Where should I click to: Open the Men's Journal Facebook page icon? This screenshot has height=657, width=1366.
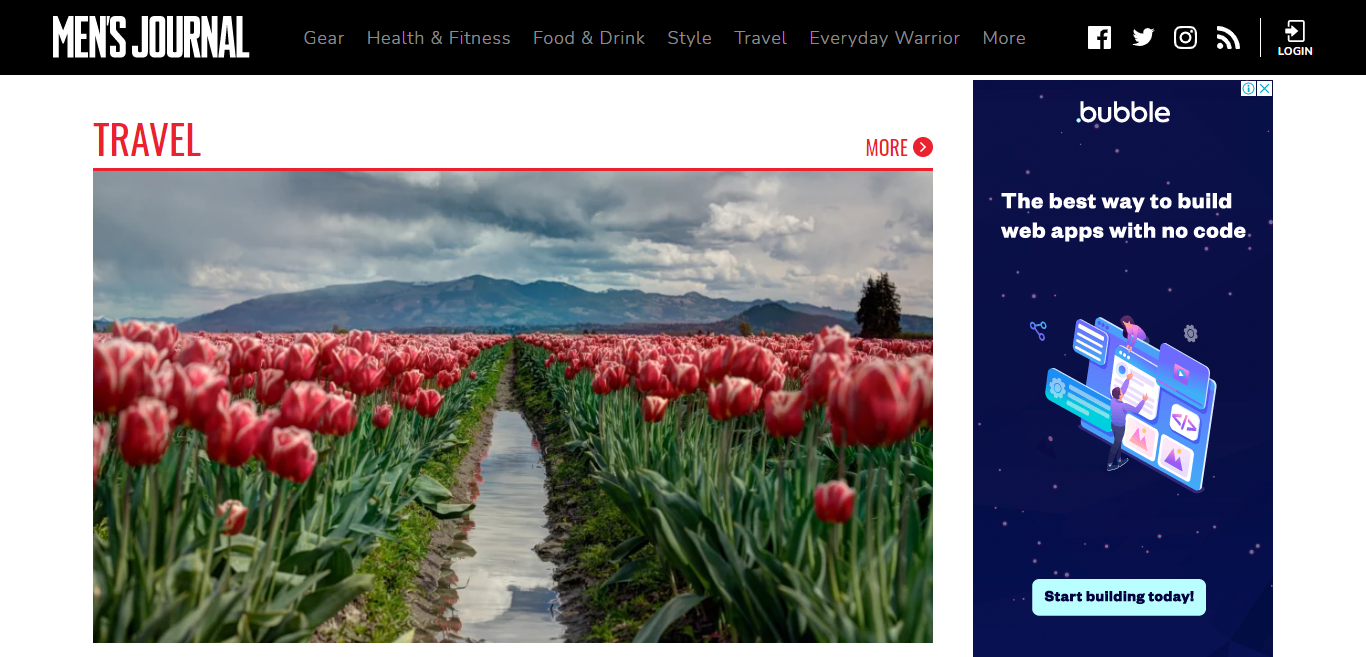(x=1099, y=38)
